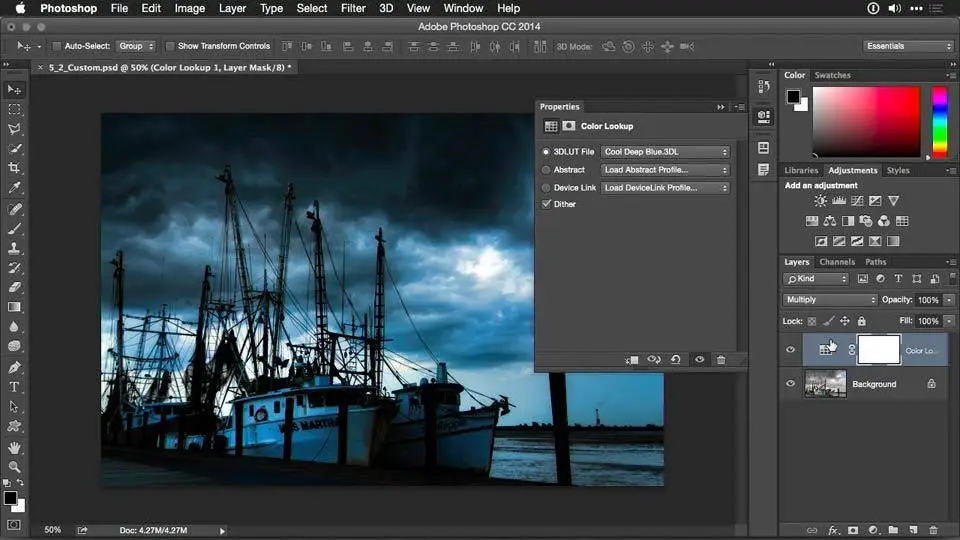Screen dimensions: 960x540
Task: Hide the Background layer visibility
Action: click(791, 384)
